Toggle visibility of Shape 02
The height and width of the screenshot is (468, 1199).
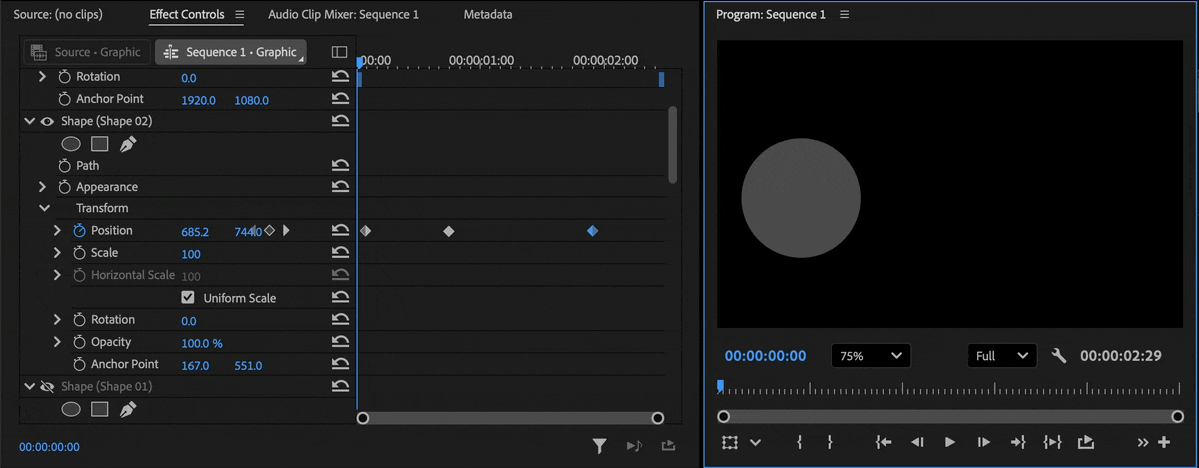pos(47,121)
